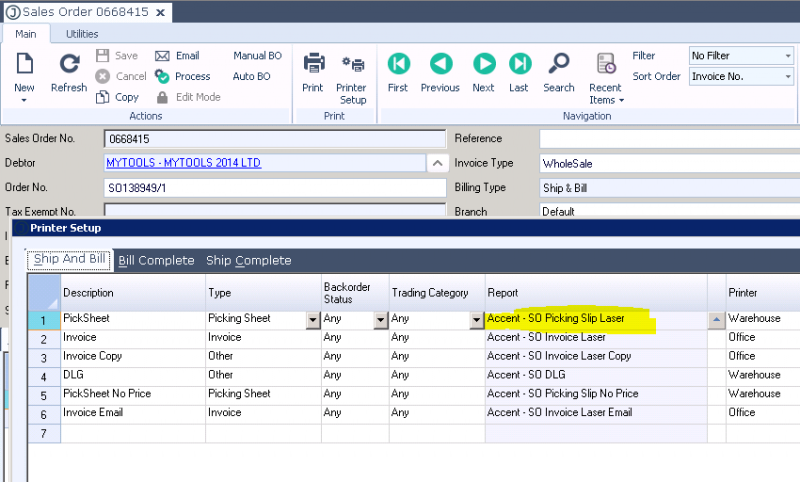Click the Print icon

coord(313,66)
